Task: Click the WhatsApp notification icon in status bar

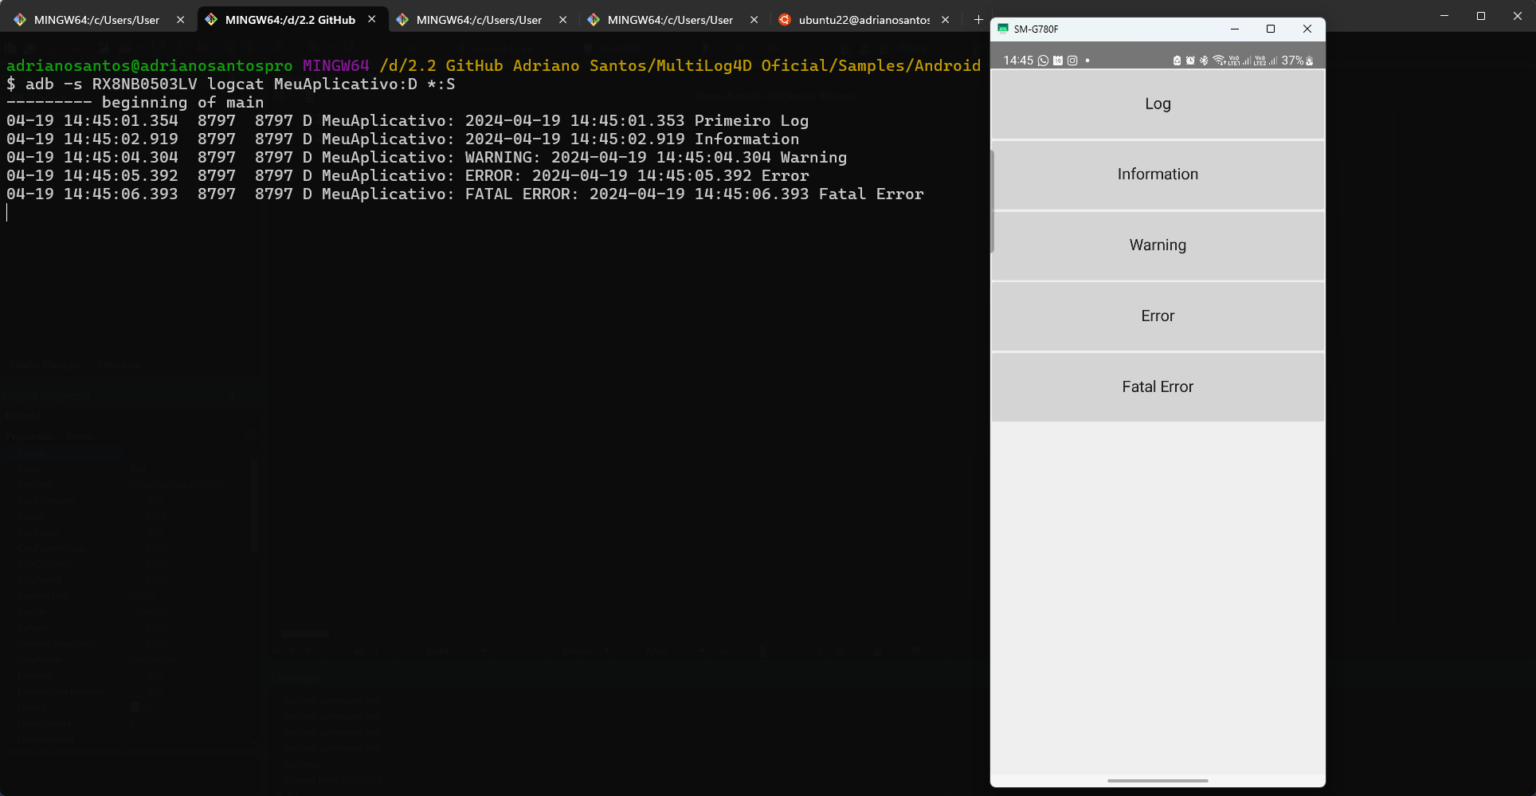Action: point(1043,60)
